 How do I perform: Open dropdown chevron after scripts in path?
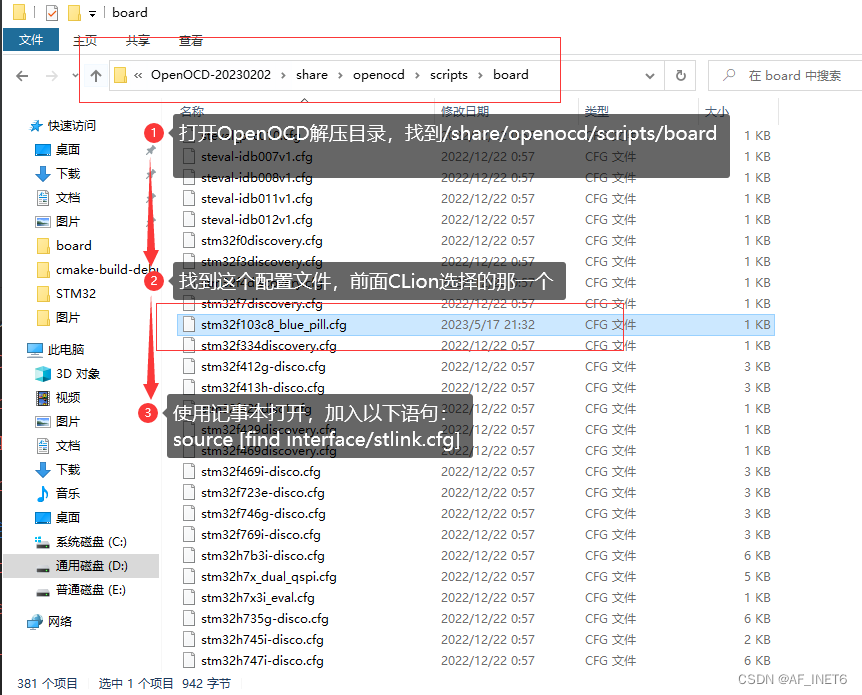pos(480,75)
